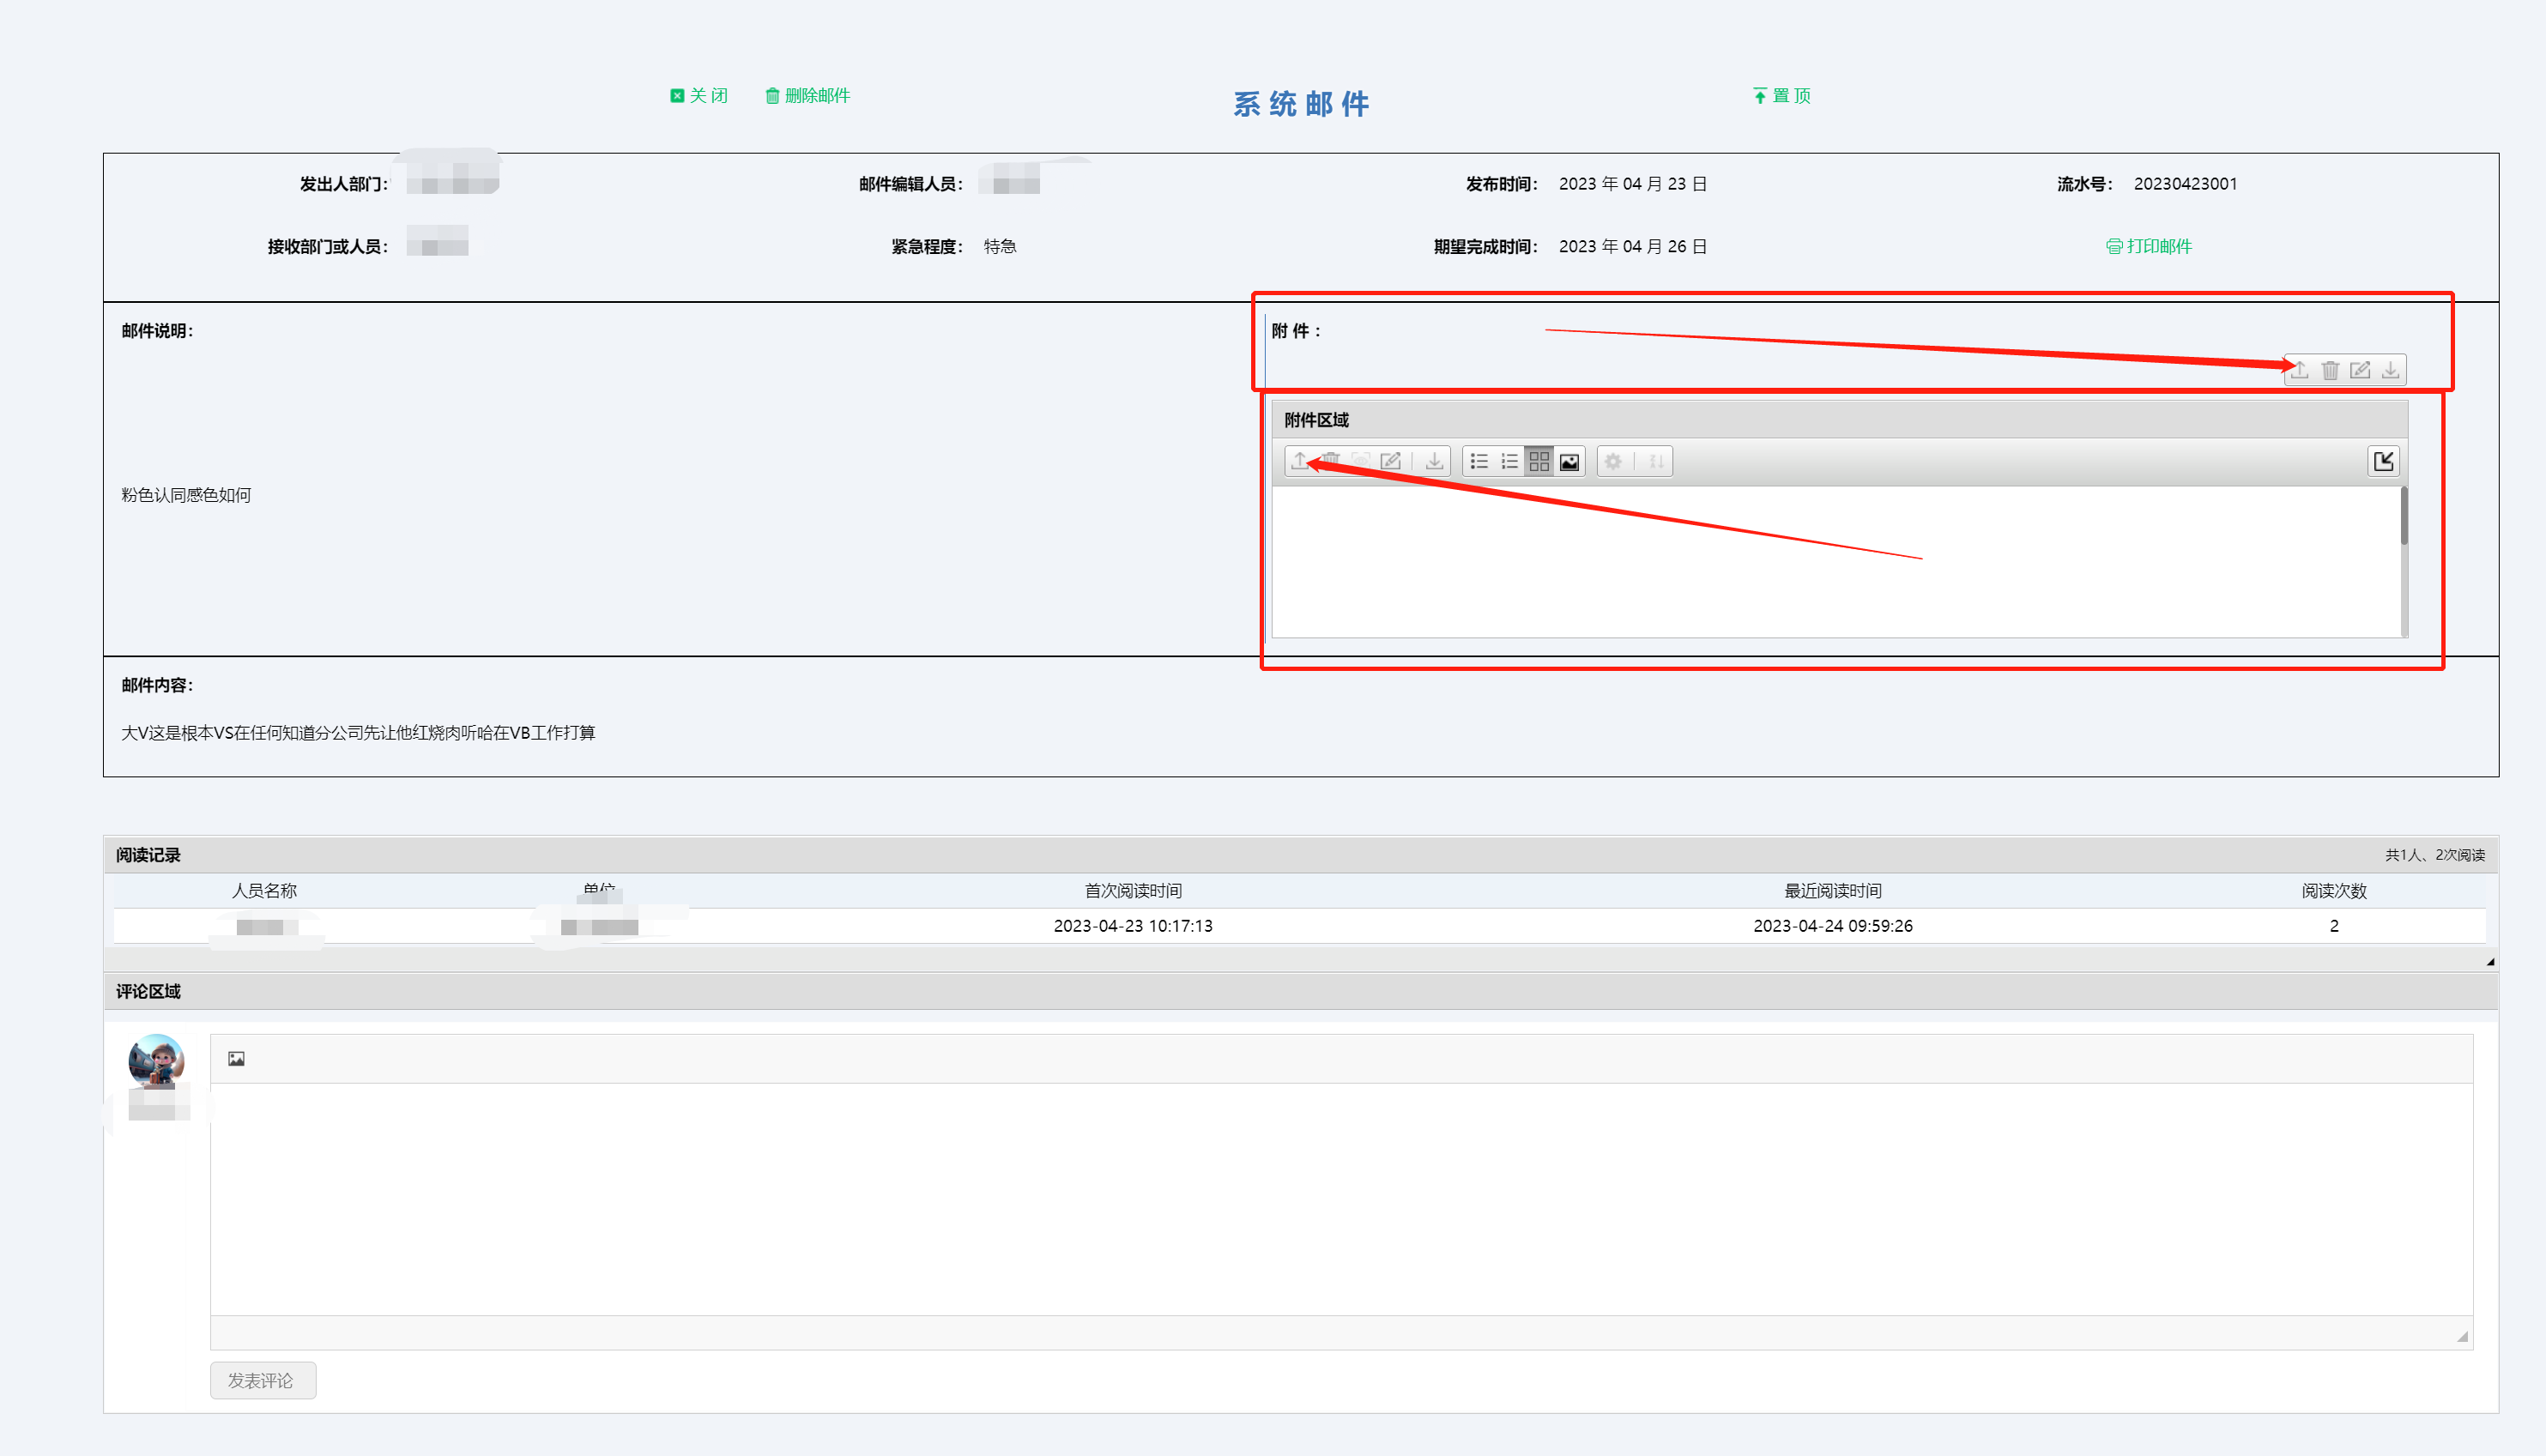
Task: Click sort icon in attachment toolbar
Action: click(1656, 461)
